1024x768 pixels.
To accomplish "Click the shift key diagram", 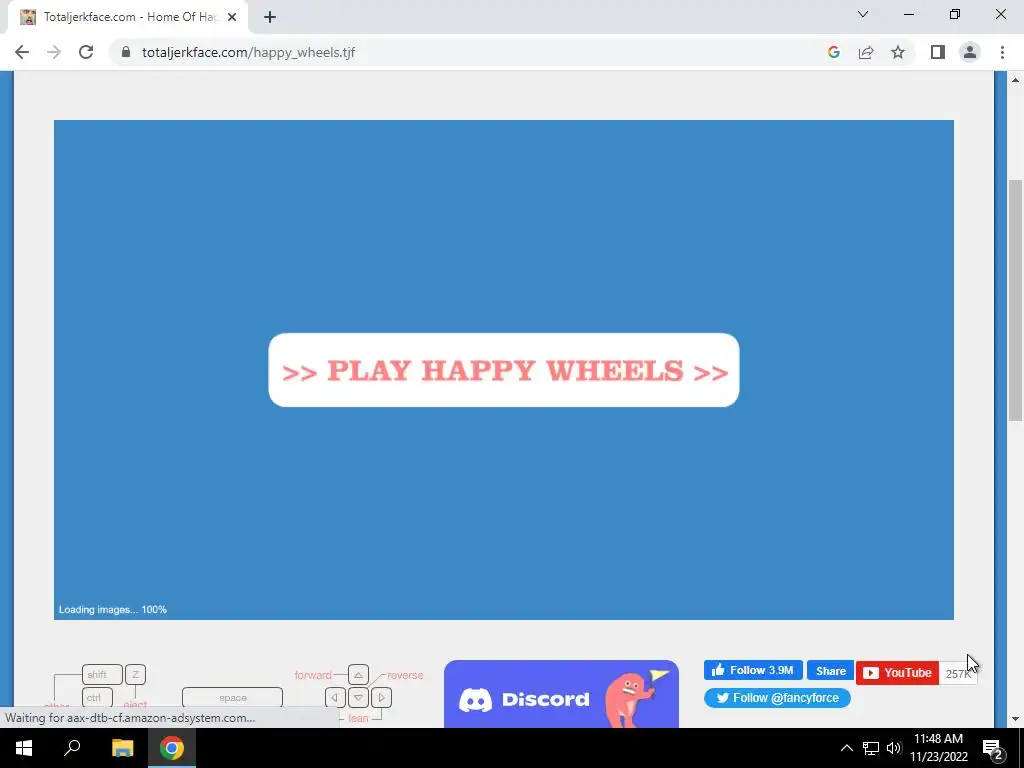I will coord(102,675).
